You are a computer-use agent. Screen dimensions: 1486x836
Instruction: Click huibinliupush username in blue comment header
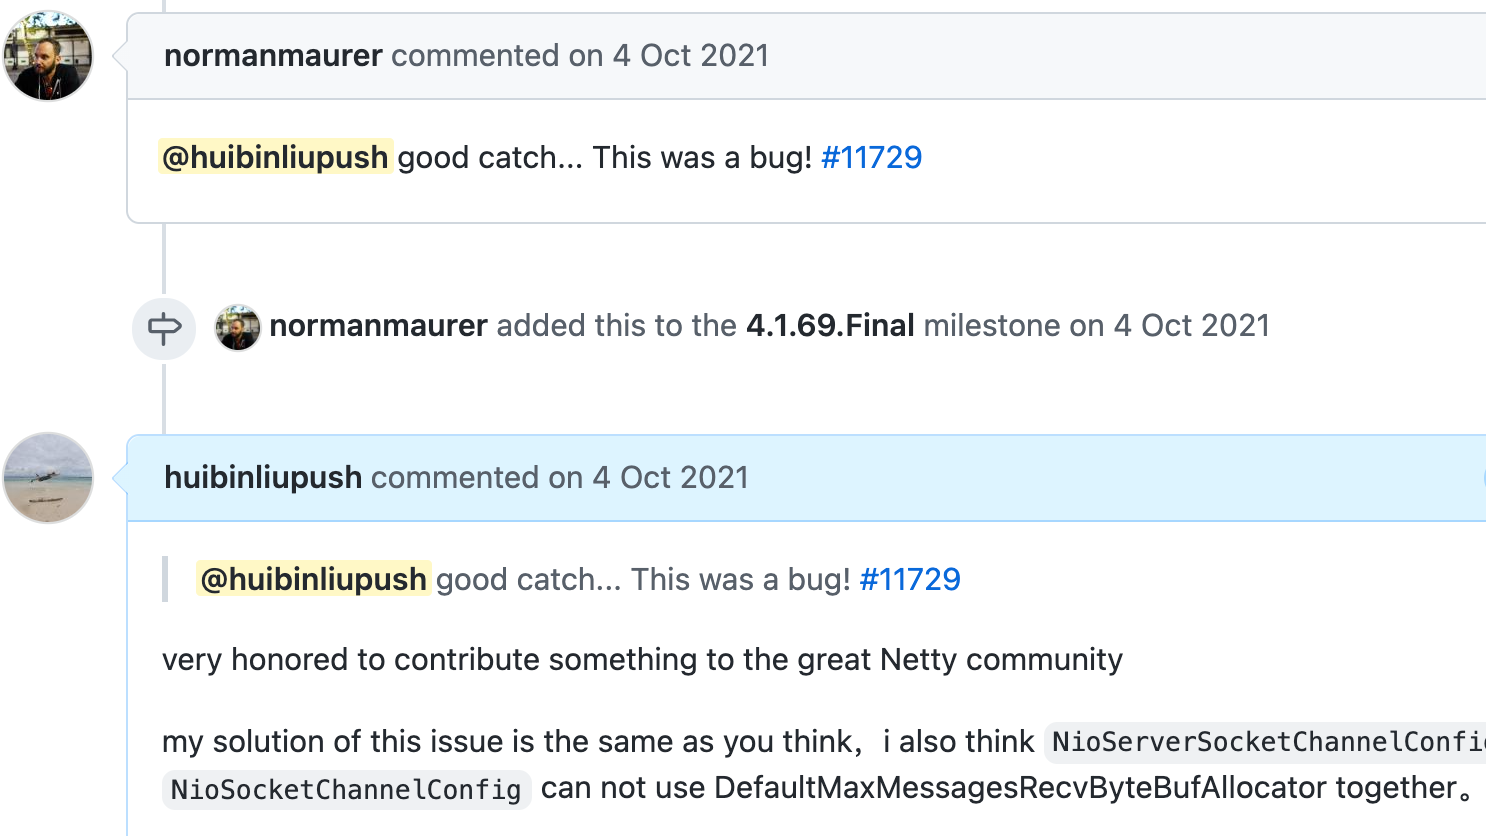pos(263,478)
